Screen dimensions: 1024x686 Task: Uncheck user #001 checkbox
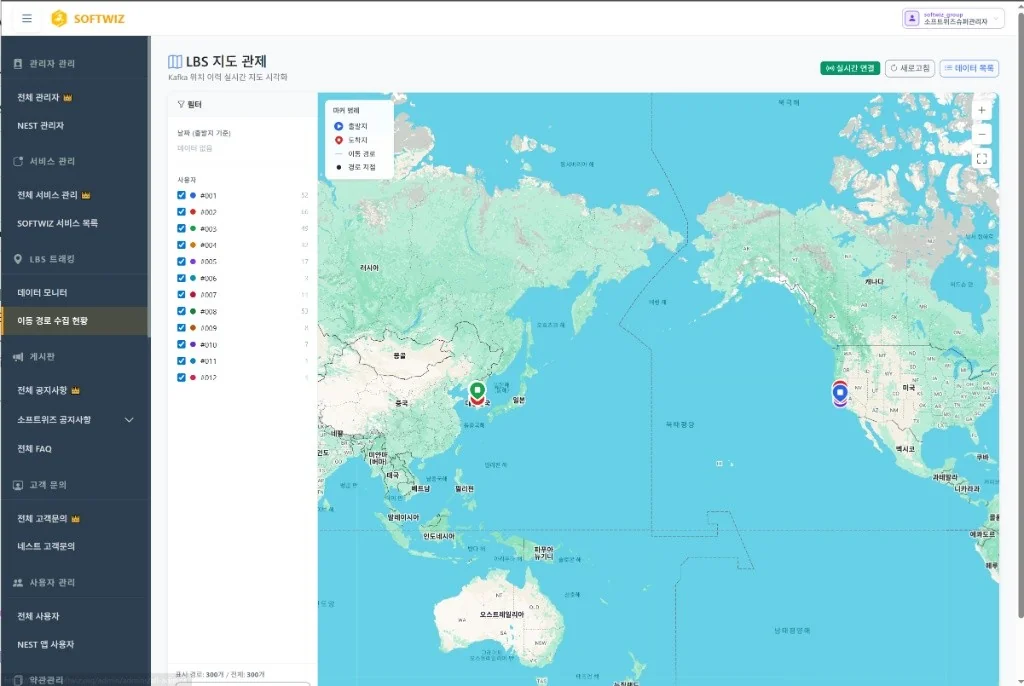pyautogui.click(x=181, y=195)
